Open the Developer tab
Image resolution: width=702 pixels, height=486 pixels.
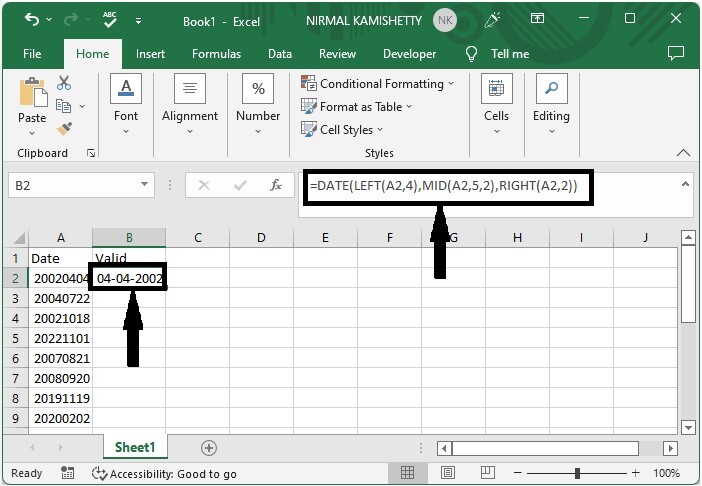tap(409, 54)
